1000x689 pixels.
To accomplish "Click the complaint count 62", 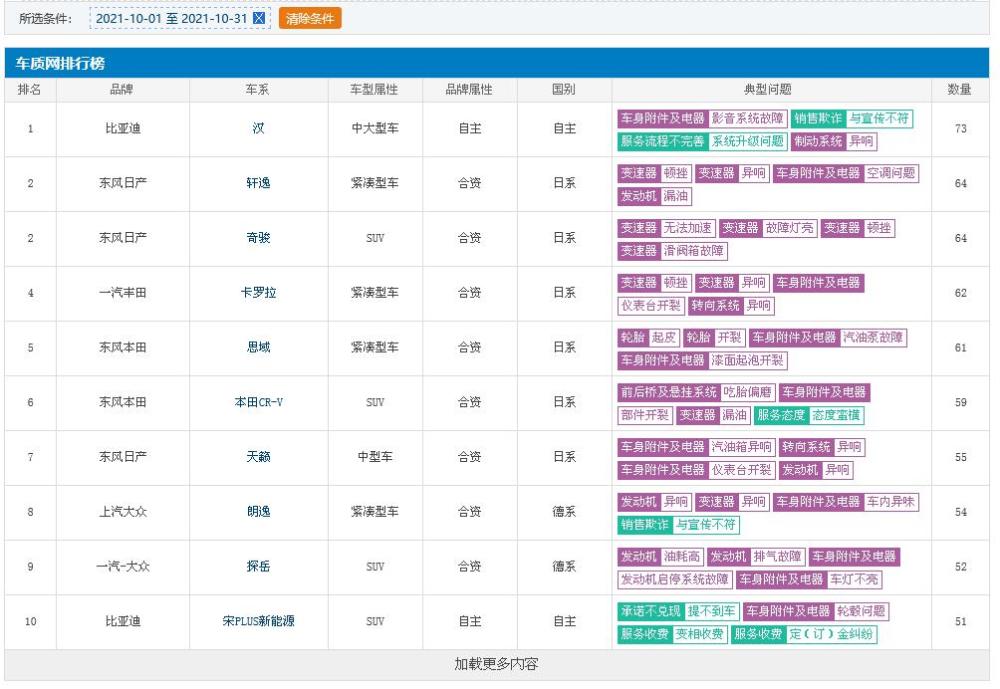I will (960, 293).
